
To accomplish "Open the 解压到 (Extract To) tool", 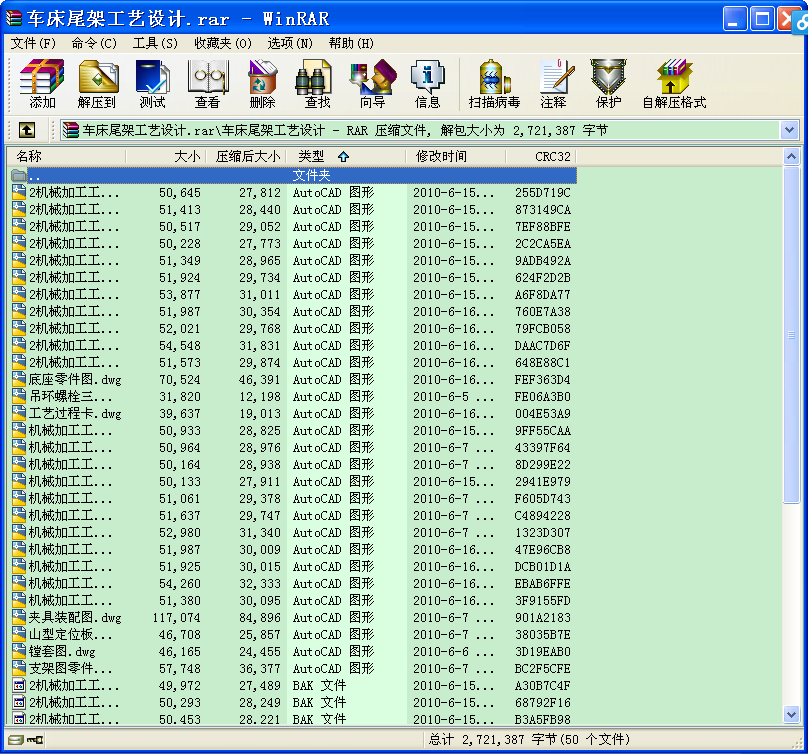I will 97,83.
